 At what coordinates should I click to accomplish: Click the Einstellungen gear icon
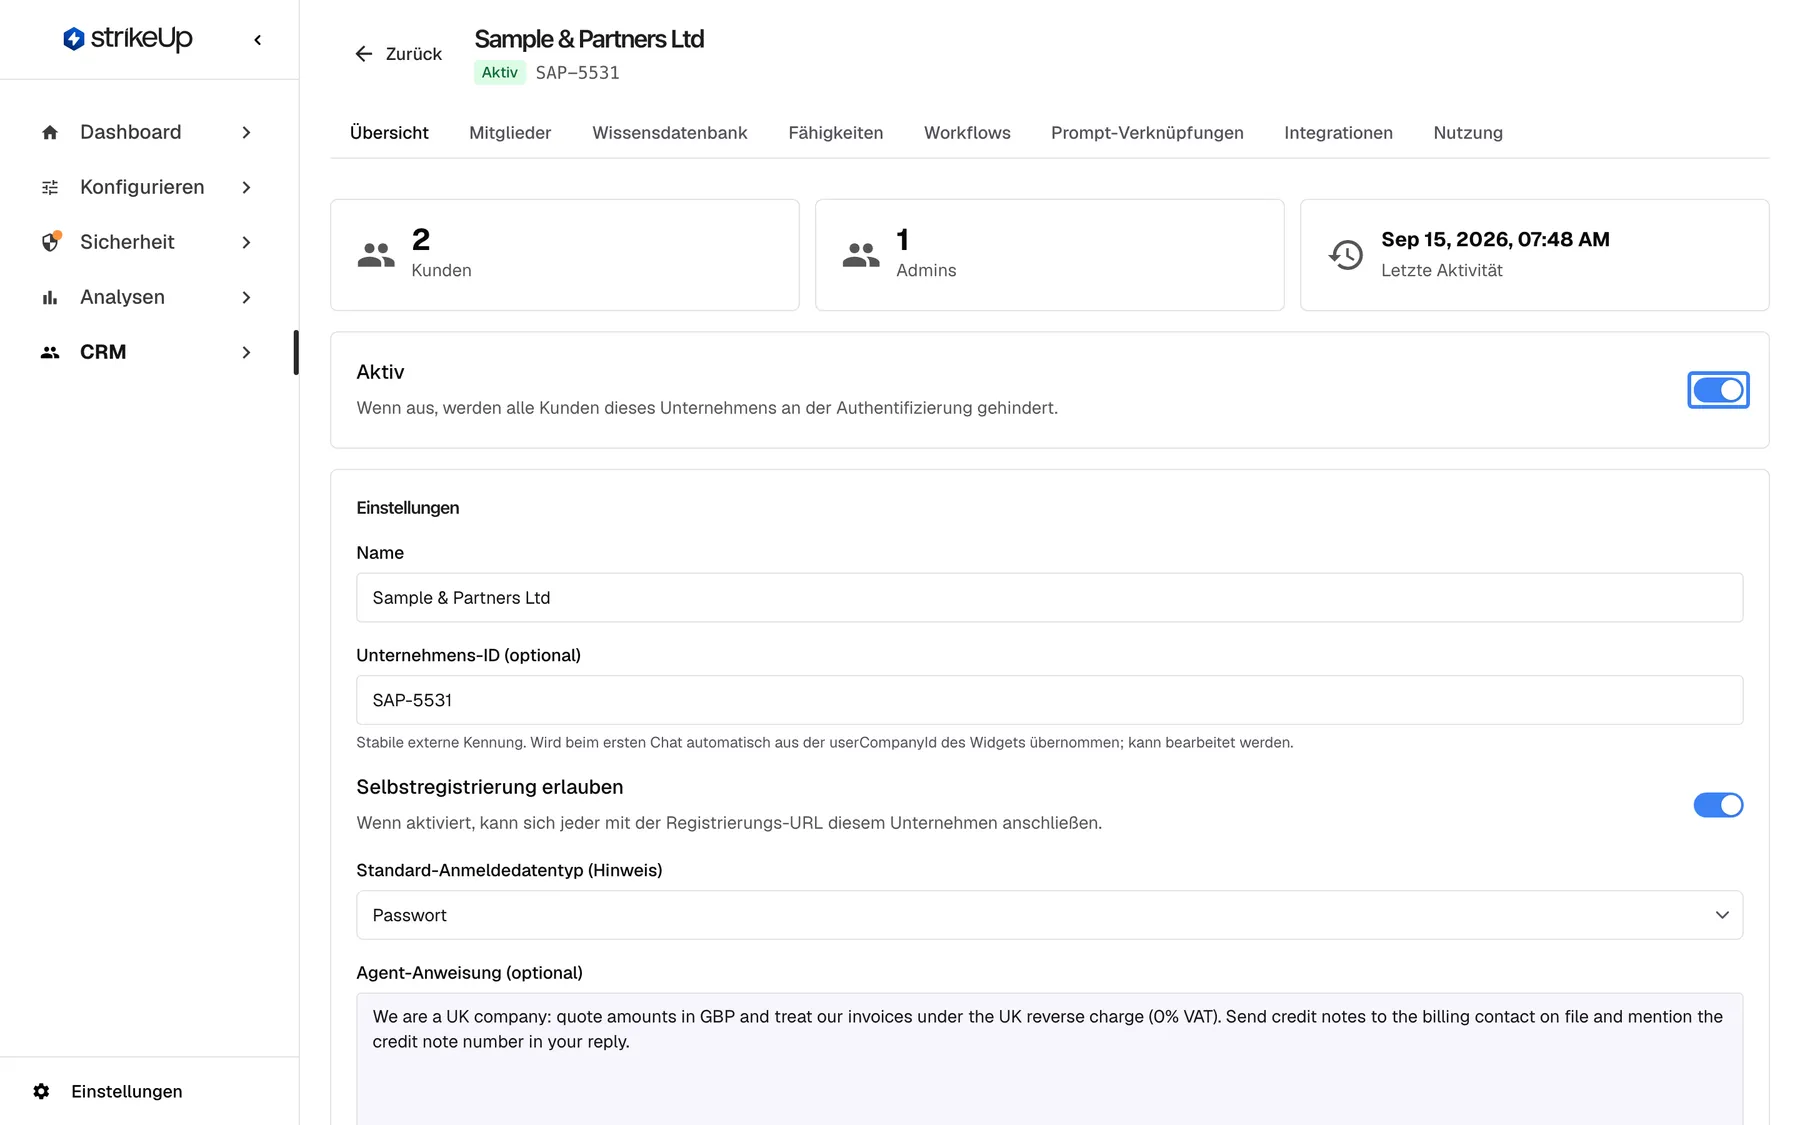[x=41, y=1091]
